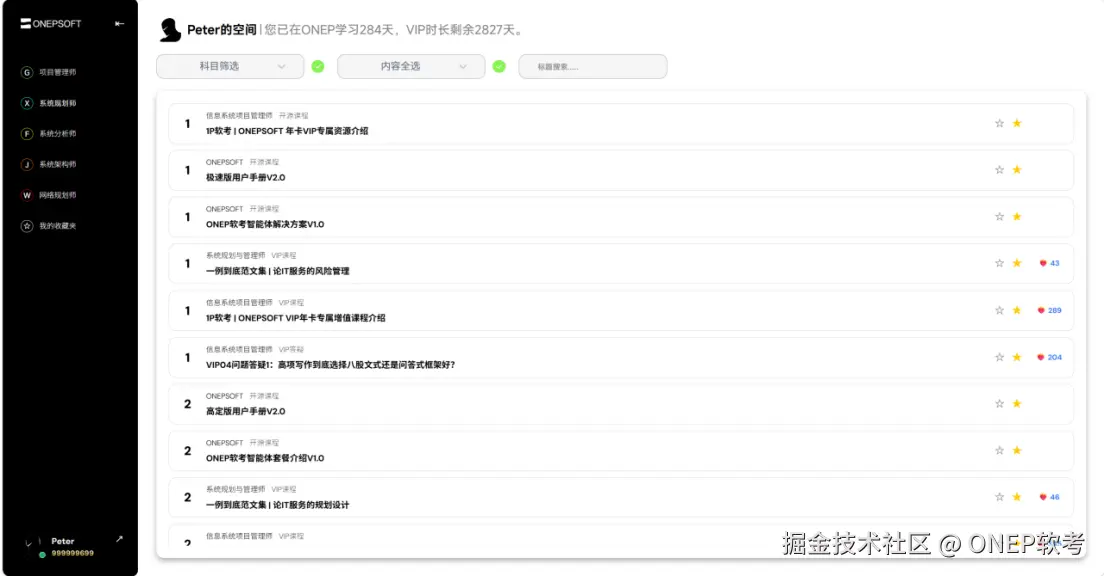Click the G circle icon for 项目管理师

click(27, 72)
